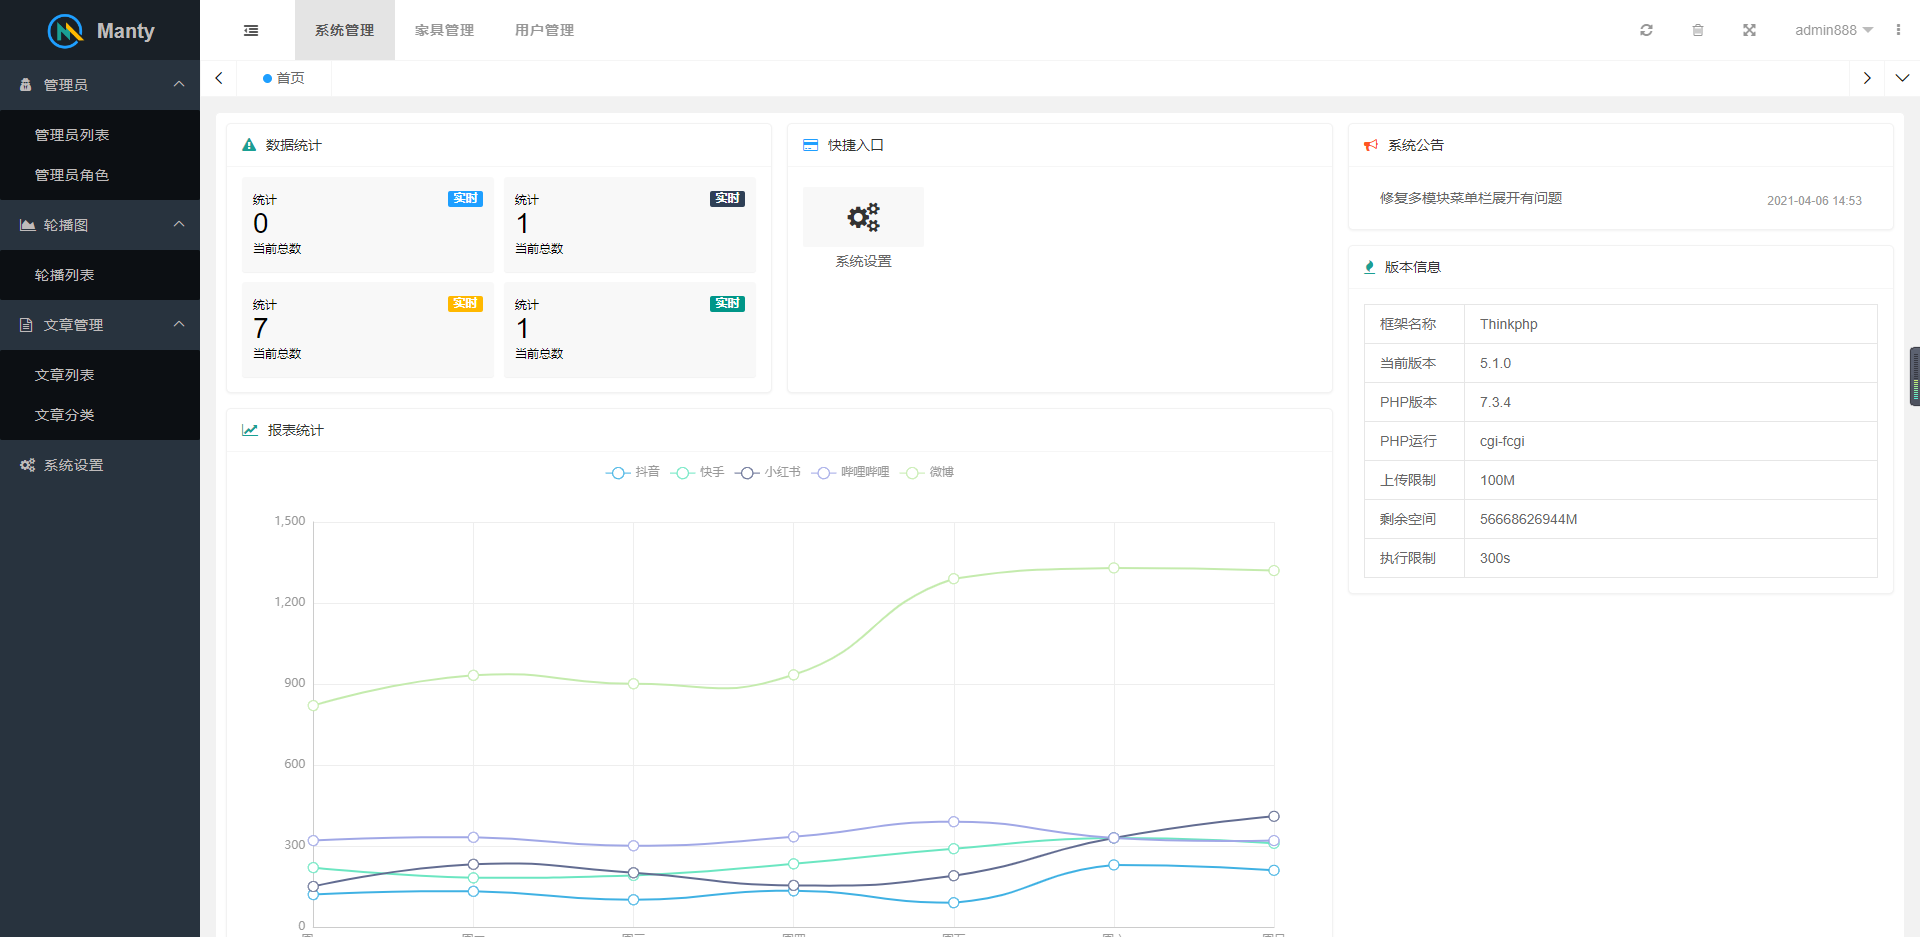Click the trash clear-cache icon
Viewport: 1920px width, 937px height.
pos(1698,30)
